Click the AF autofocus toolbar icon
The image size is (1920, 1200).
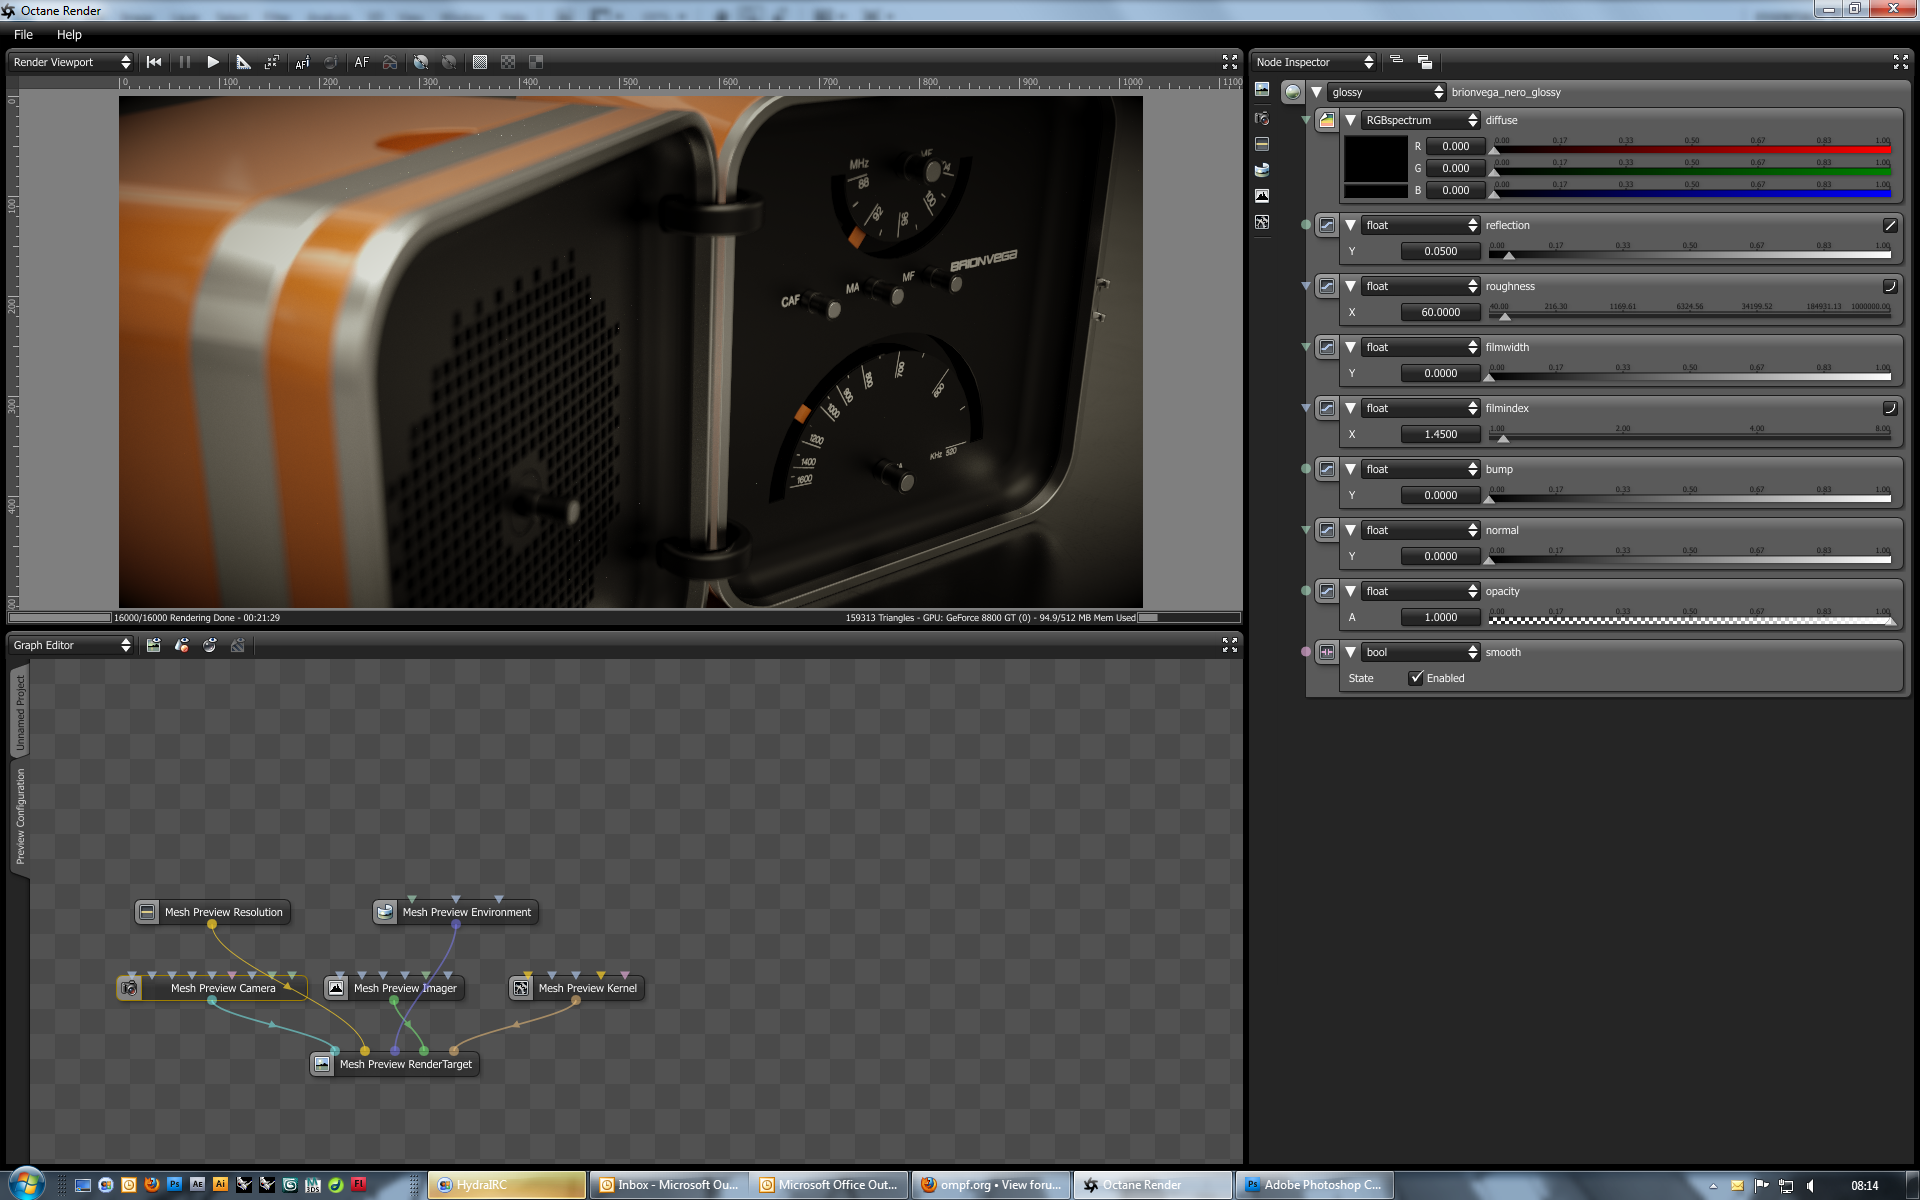point(361,62)
